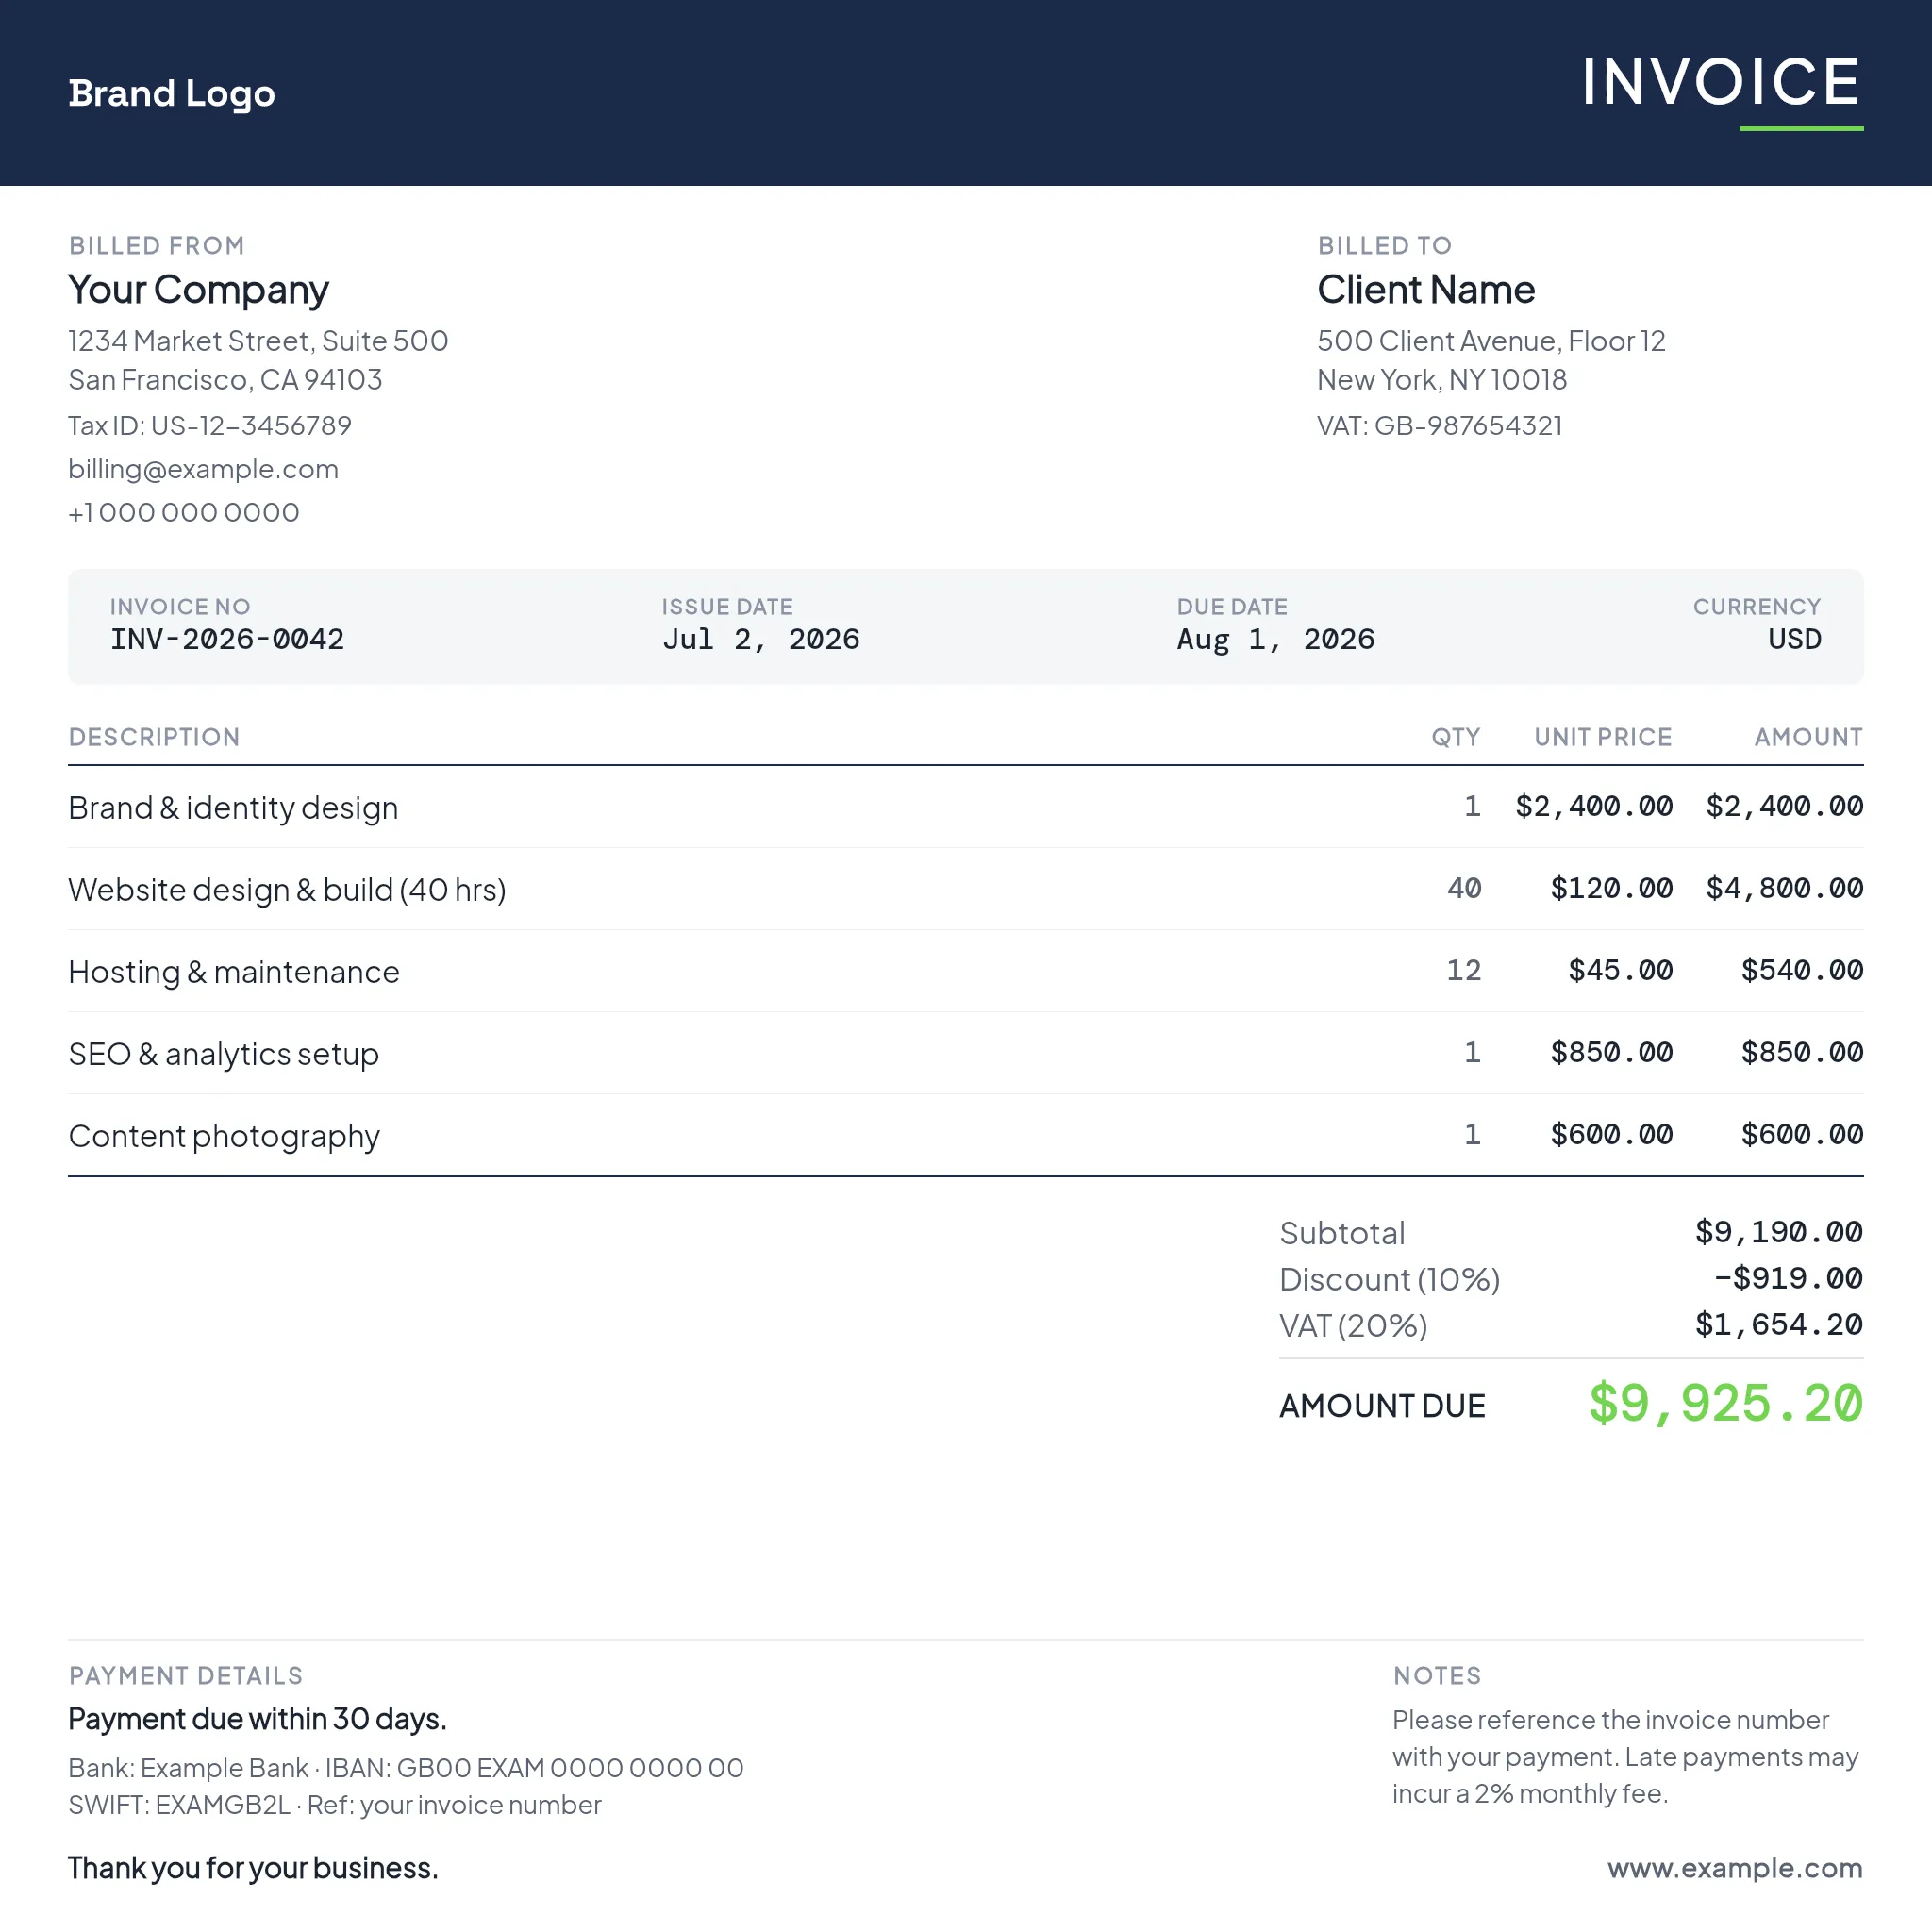Click the Subtotal label
The height and width of the screenshot is (1932, 1932).
point(1342,1233)
